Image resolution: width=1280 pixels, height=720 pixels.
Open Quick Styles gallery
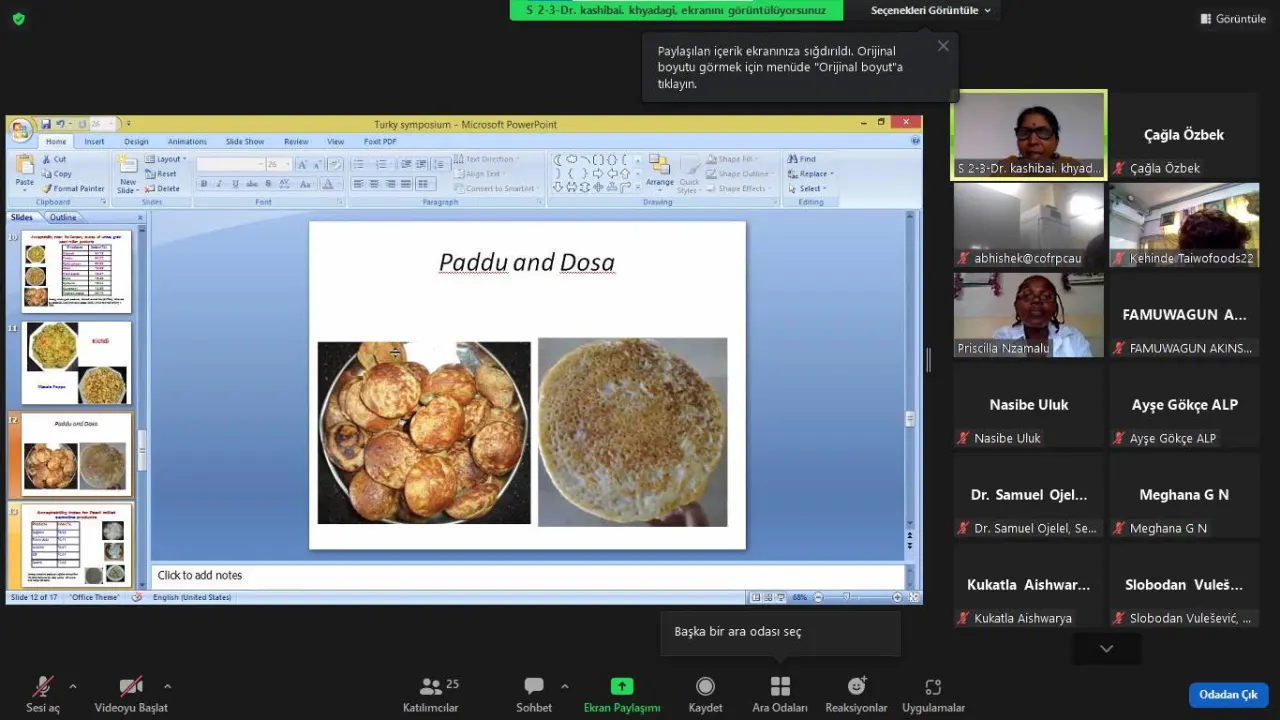pyautogui.click(x=689, y=172)
